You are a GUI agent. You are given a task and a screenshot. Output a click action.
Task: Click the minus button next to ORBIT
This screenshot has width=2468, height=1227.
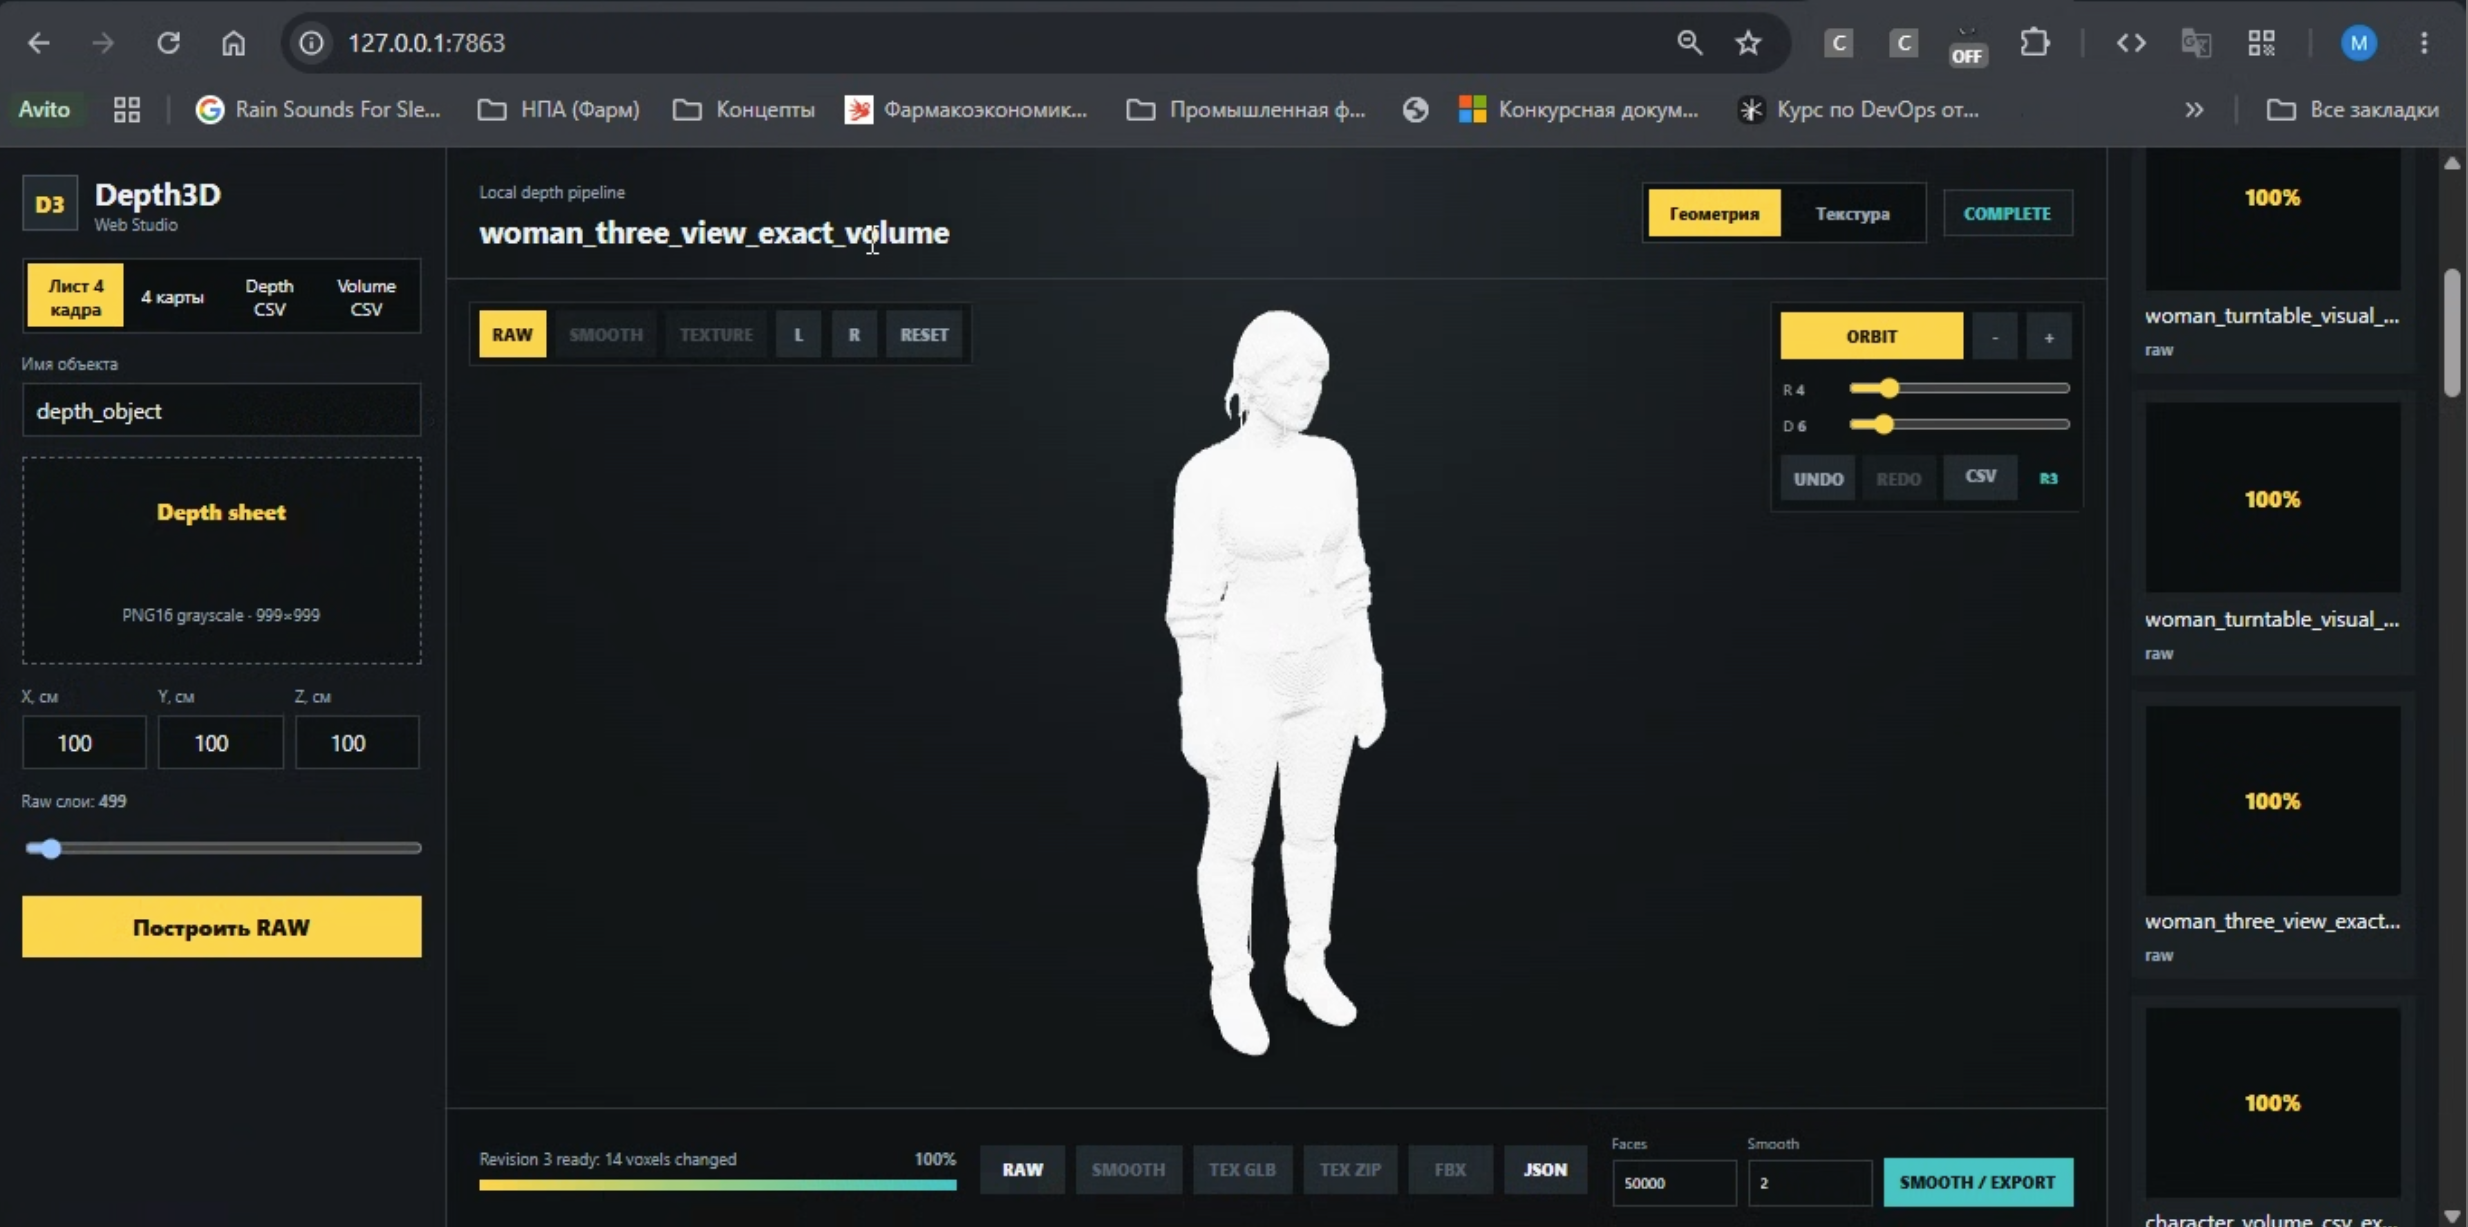[1995, 337]
